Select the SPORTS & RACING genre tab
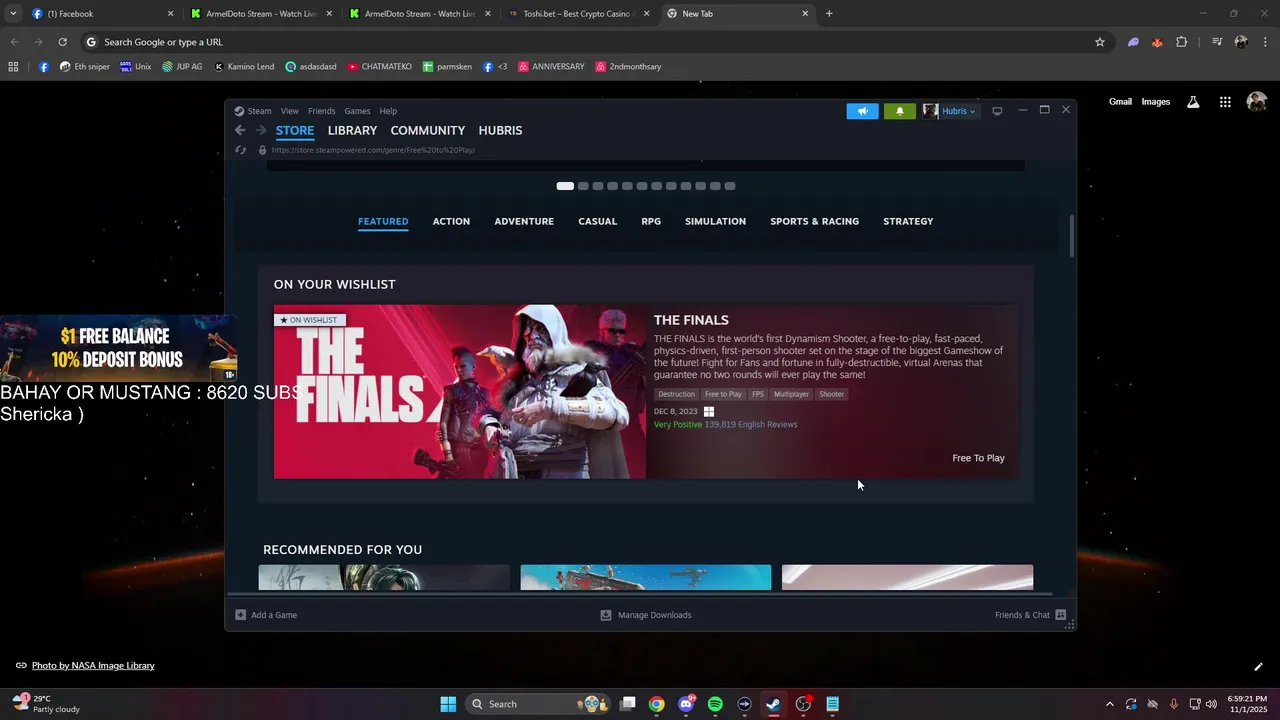 click(x=814, y=221)
